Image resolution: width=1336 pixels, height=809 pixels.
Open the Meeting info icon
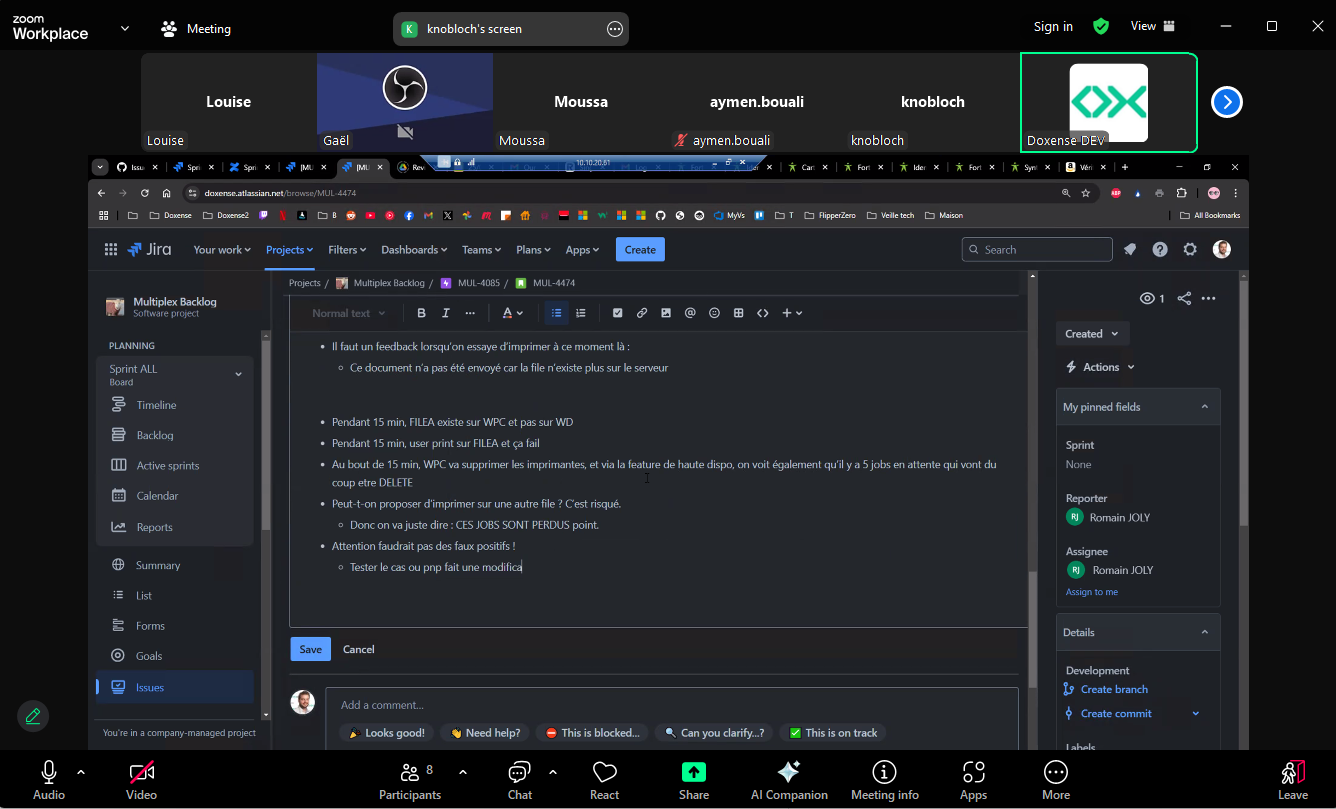884,773
